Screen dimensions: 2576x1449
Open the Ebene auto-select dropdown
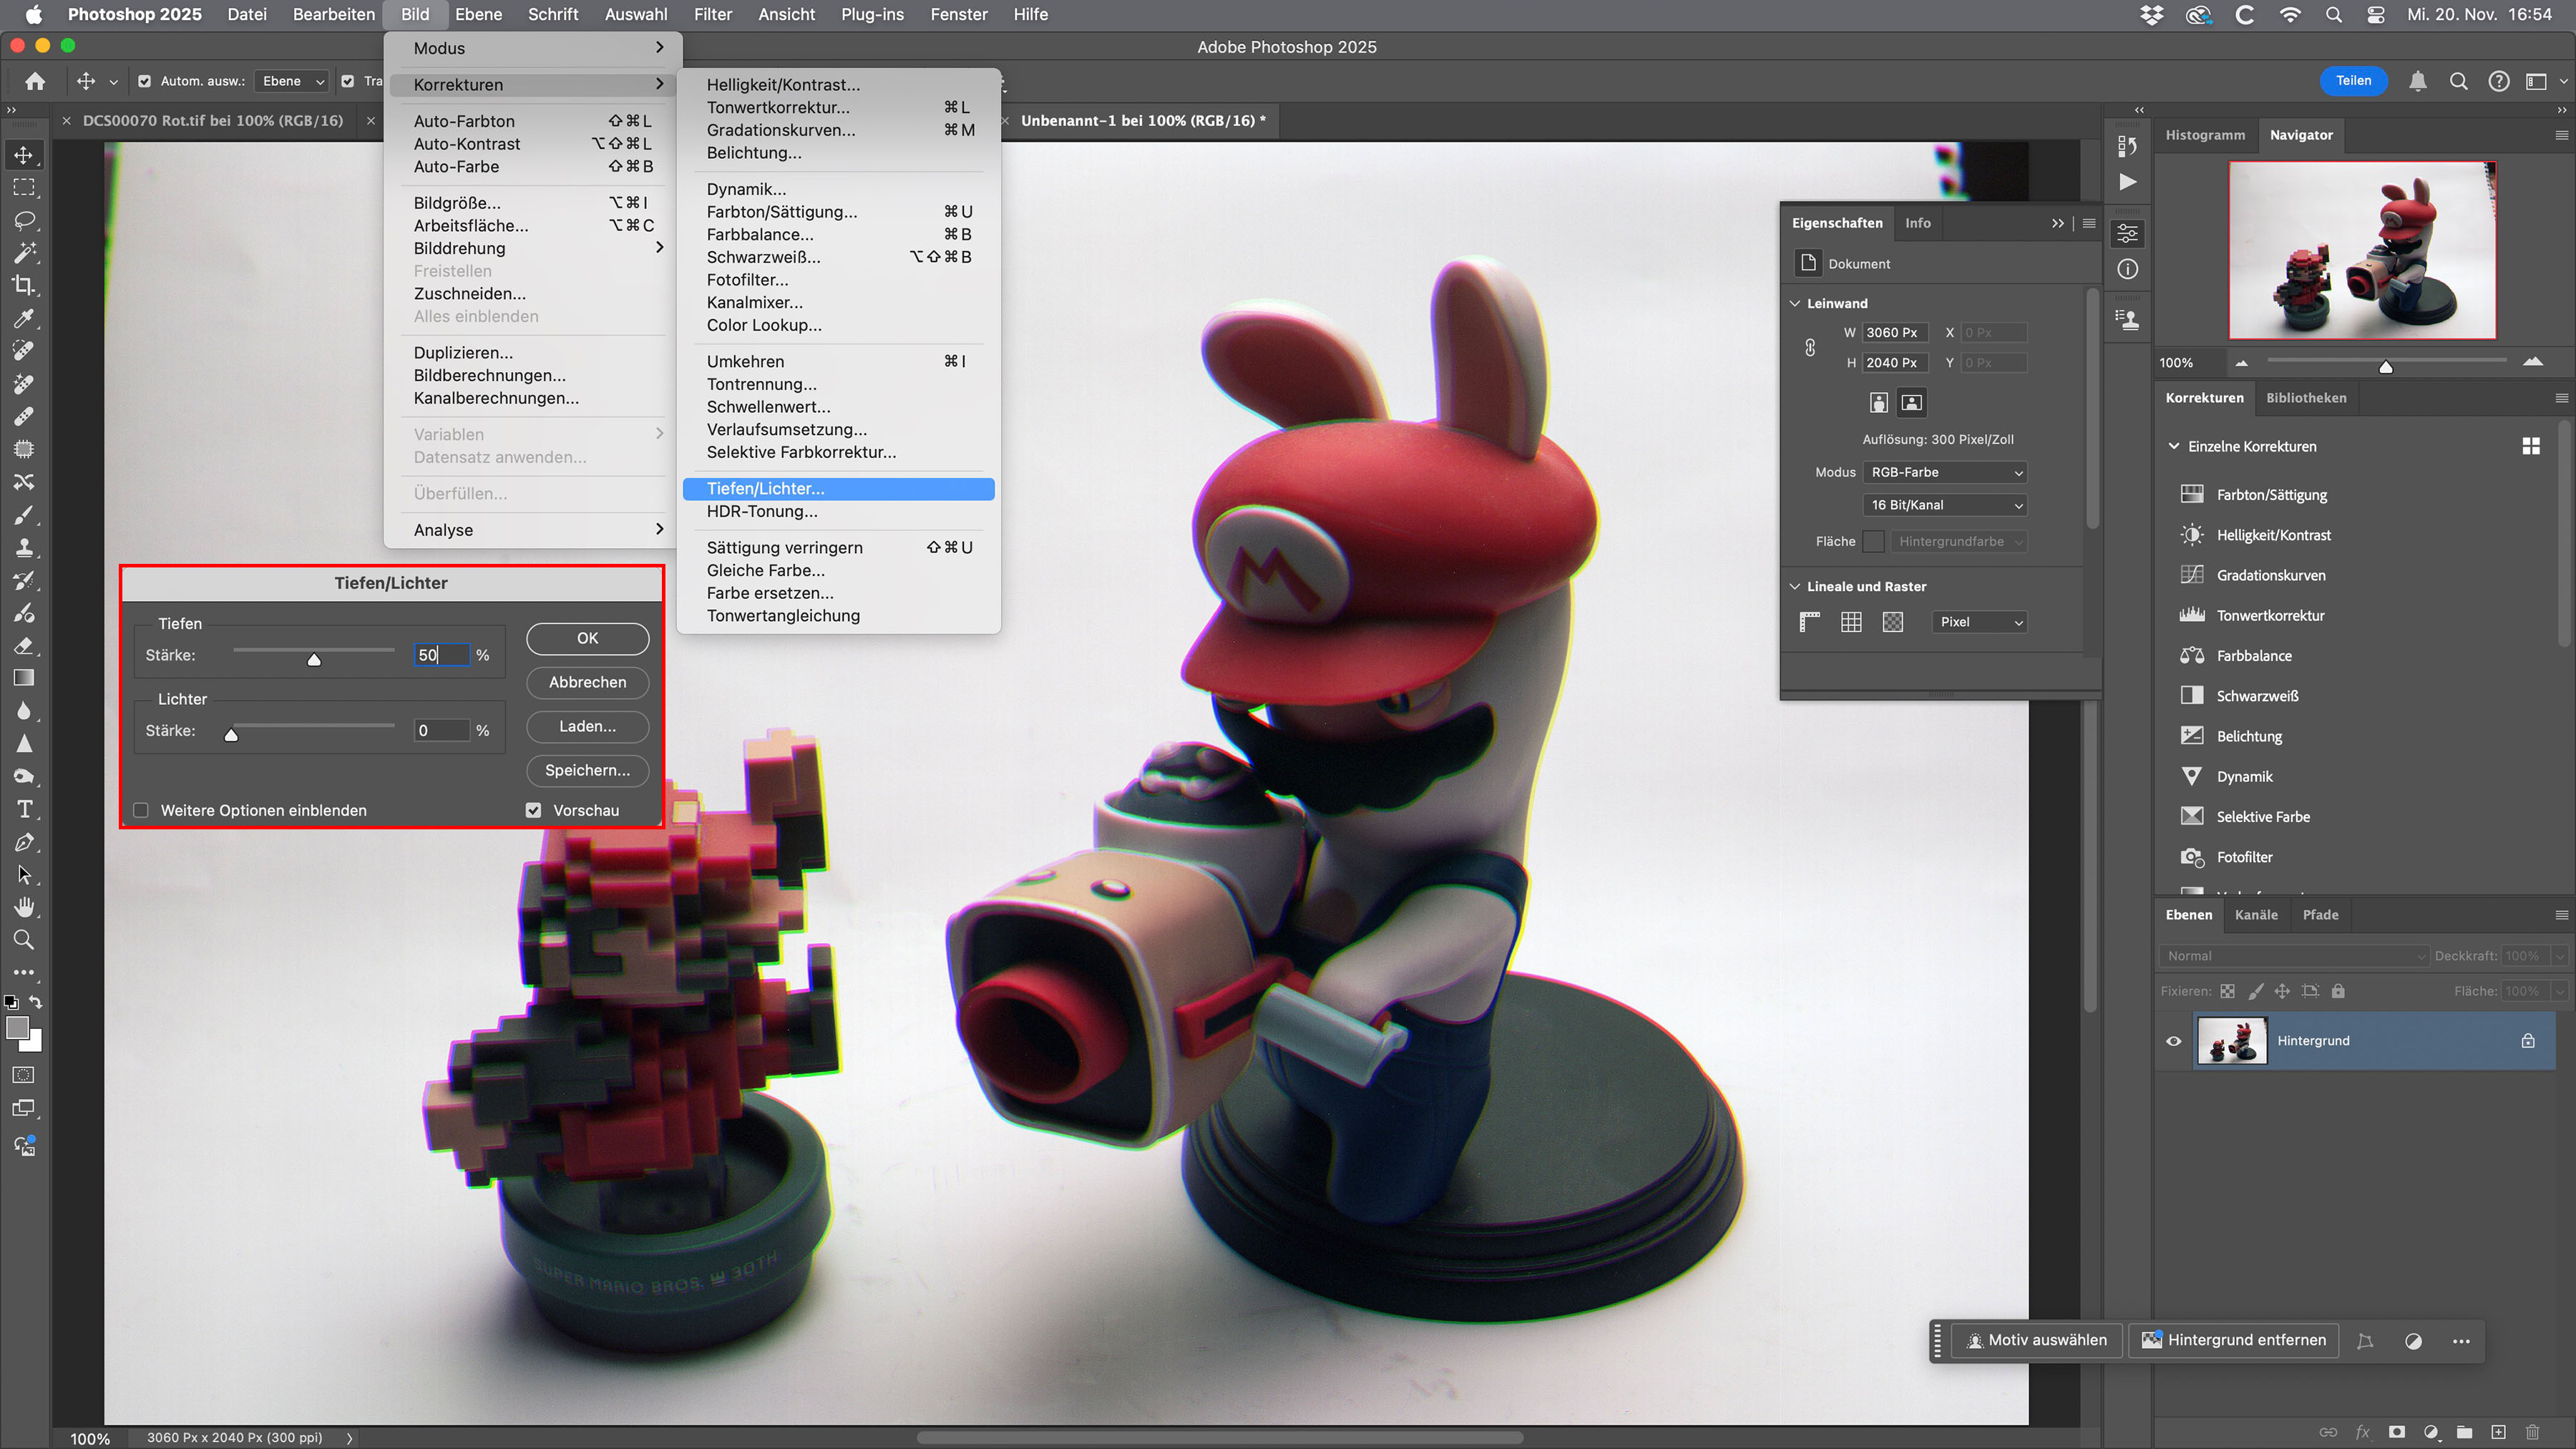click(x=292, y=81)
